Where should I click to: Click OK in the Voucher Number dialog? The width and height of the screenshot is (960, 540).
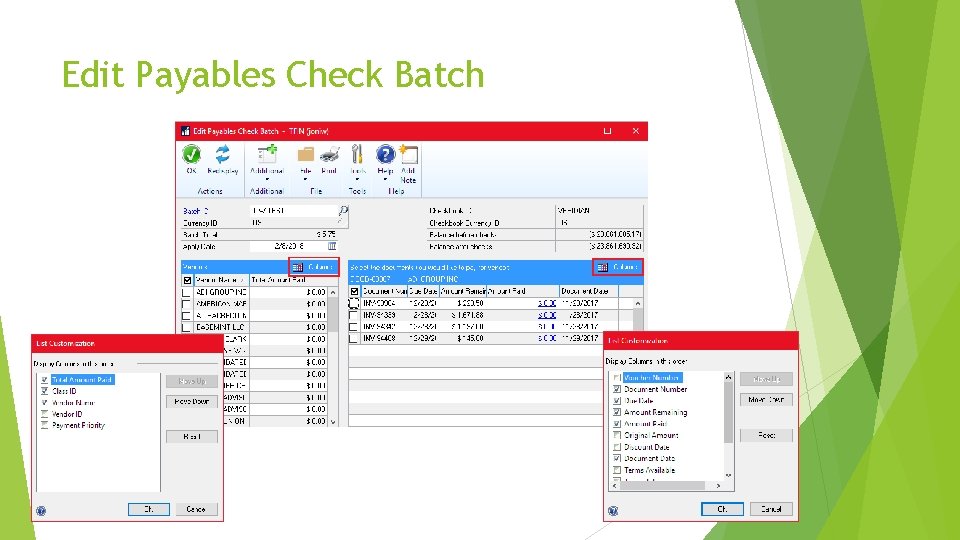(722, 509)
